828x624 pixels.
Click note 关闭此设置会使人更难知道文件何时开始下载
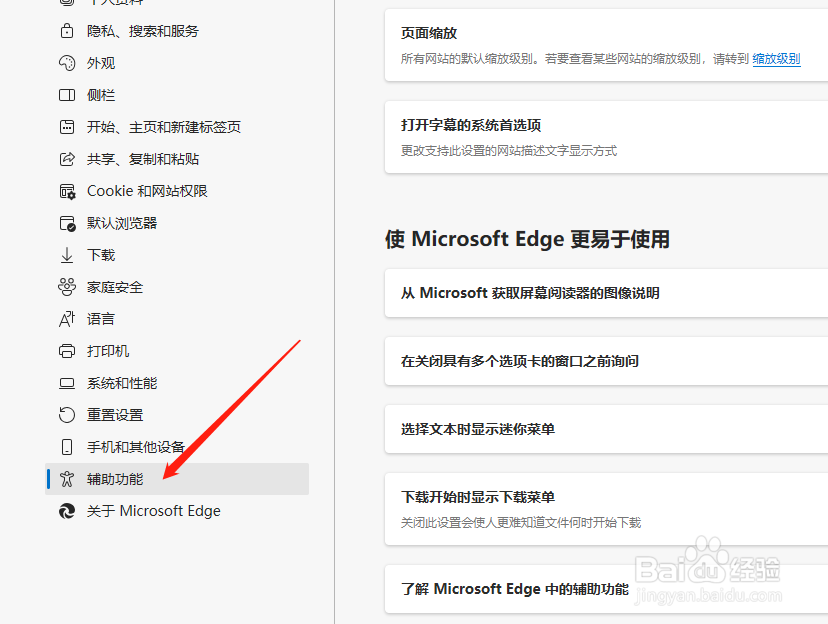tap(521, 523)
